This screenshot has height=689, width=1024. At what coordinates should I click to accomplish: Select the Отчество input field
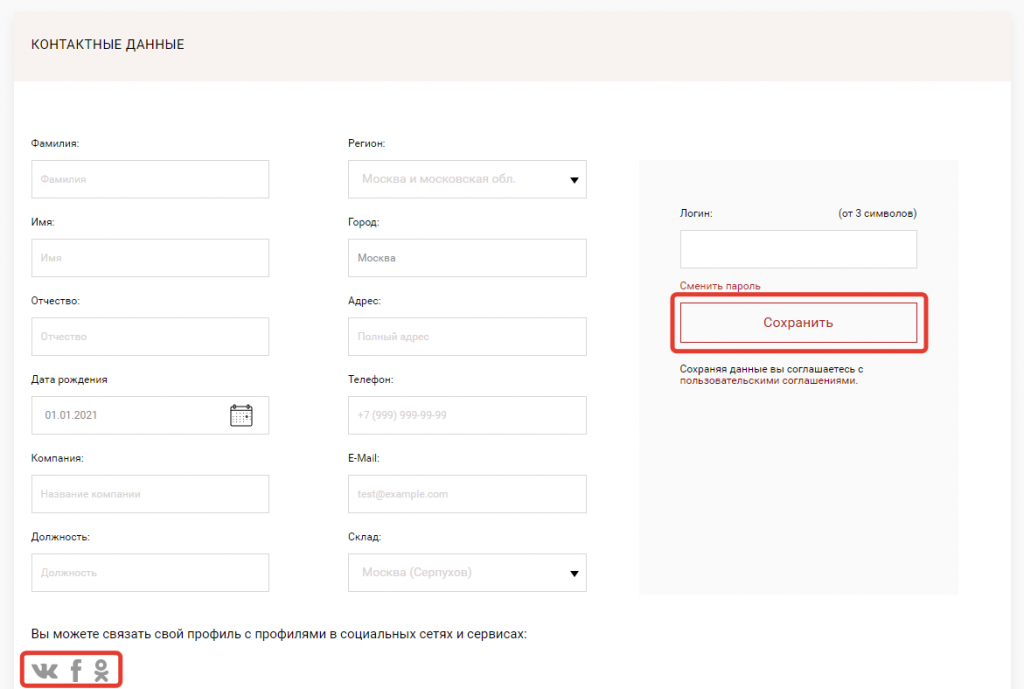point(150,337)
